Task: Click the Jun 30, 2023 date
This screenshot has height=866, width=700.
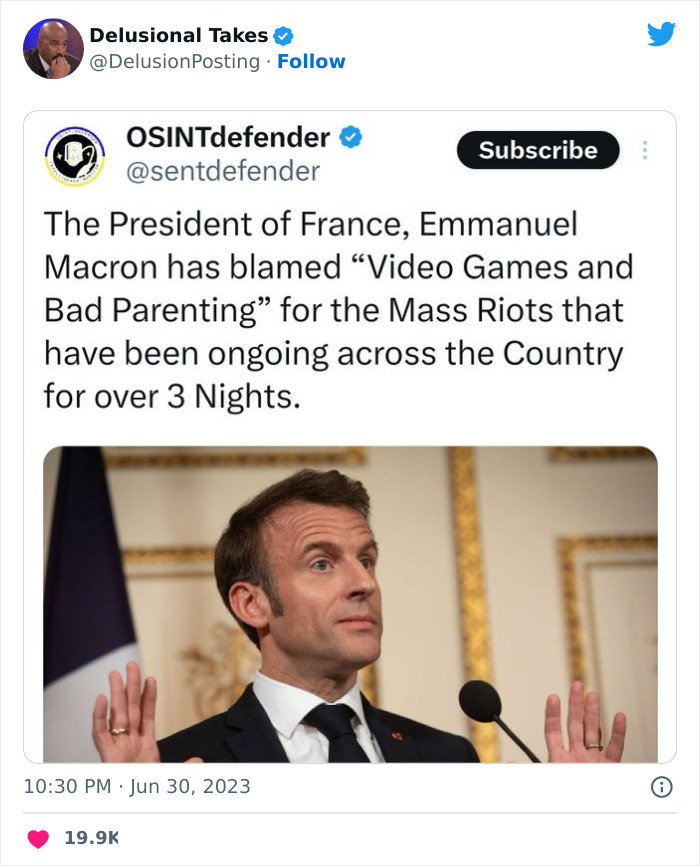Action: click(190, 787)
